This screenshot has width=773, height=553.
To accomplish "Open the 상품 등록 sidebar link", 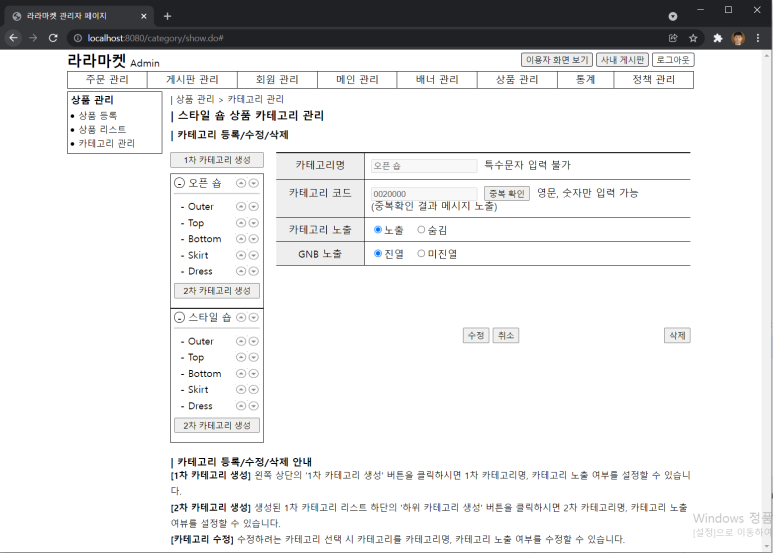I will 98,115.
